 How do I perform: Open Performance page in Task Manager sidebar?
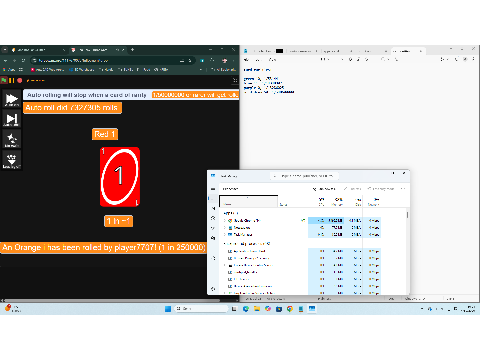pos(213,208)
